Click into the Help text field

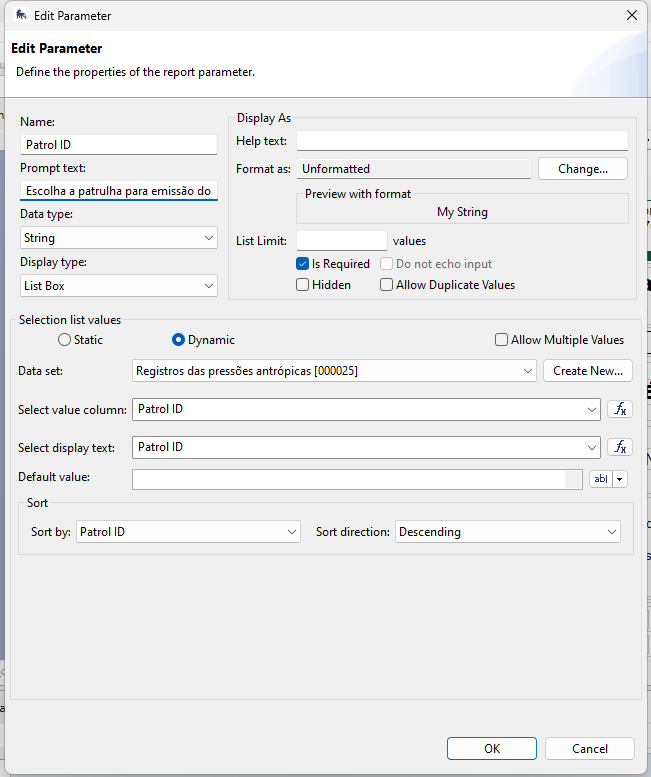coord(462,141)
